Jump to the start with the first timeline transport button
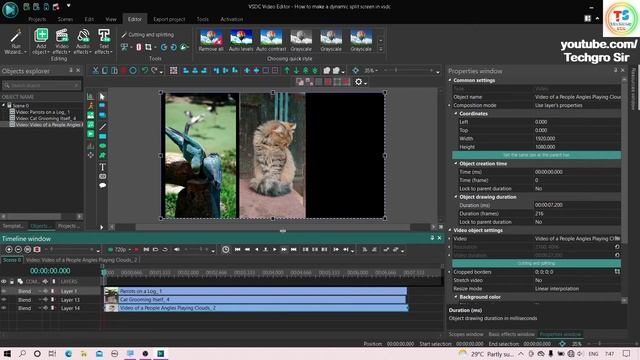Screen dimensions: 640x360 click(x=238, y=249)
